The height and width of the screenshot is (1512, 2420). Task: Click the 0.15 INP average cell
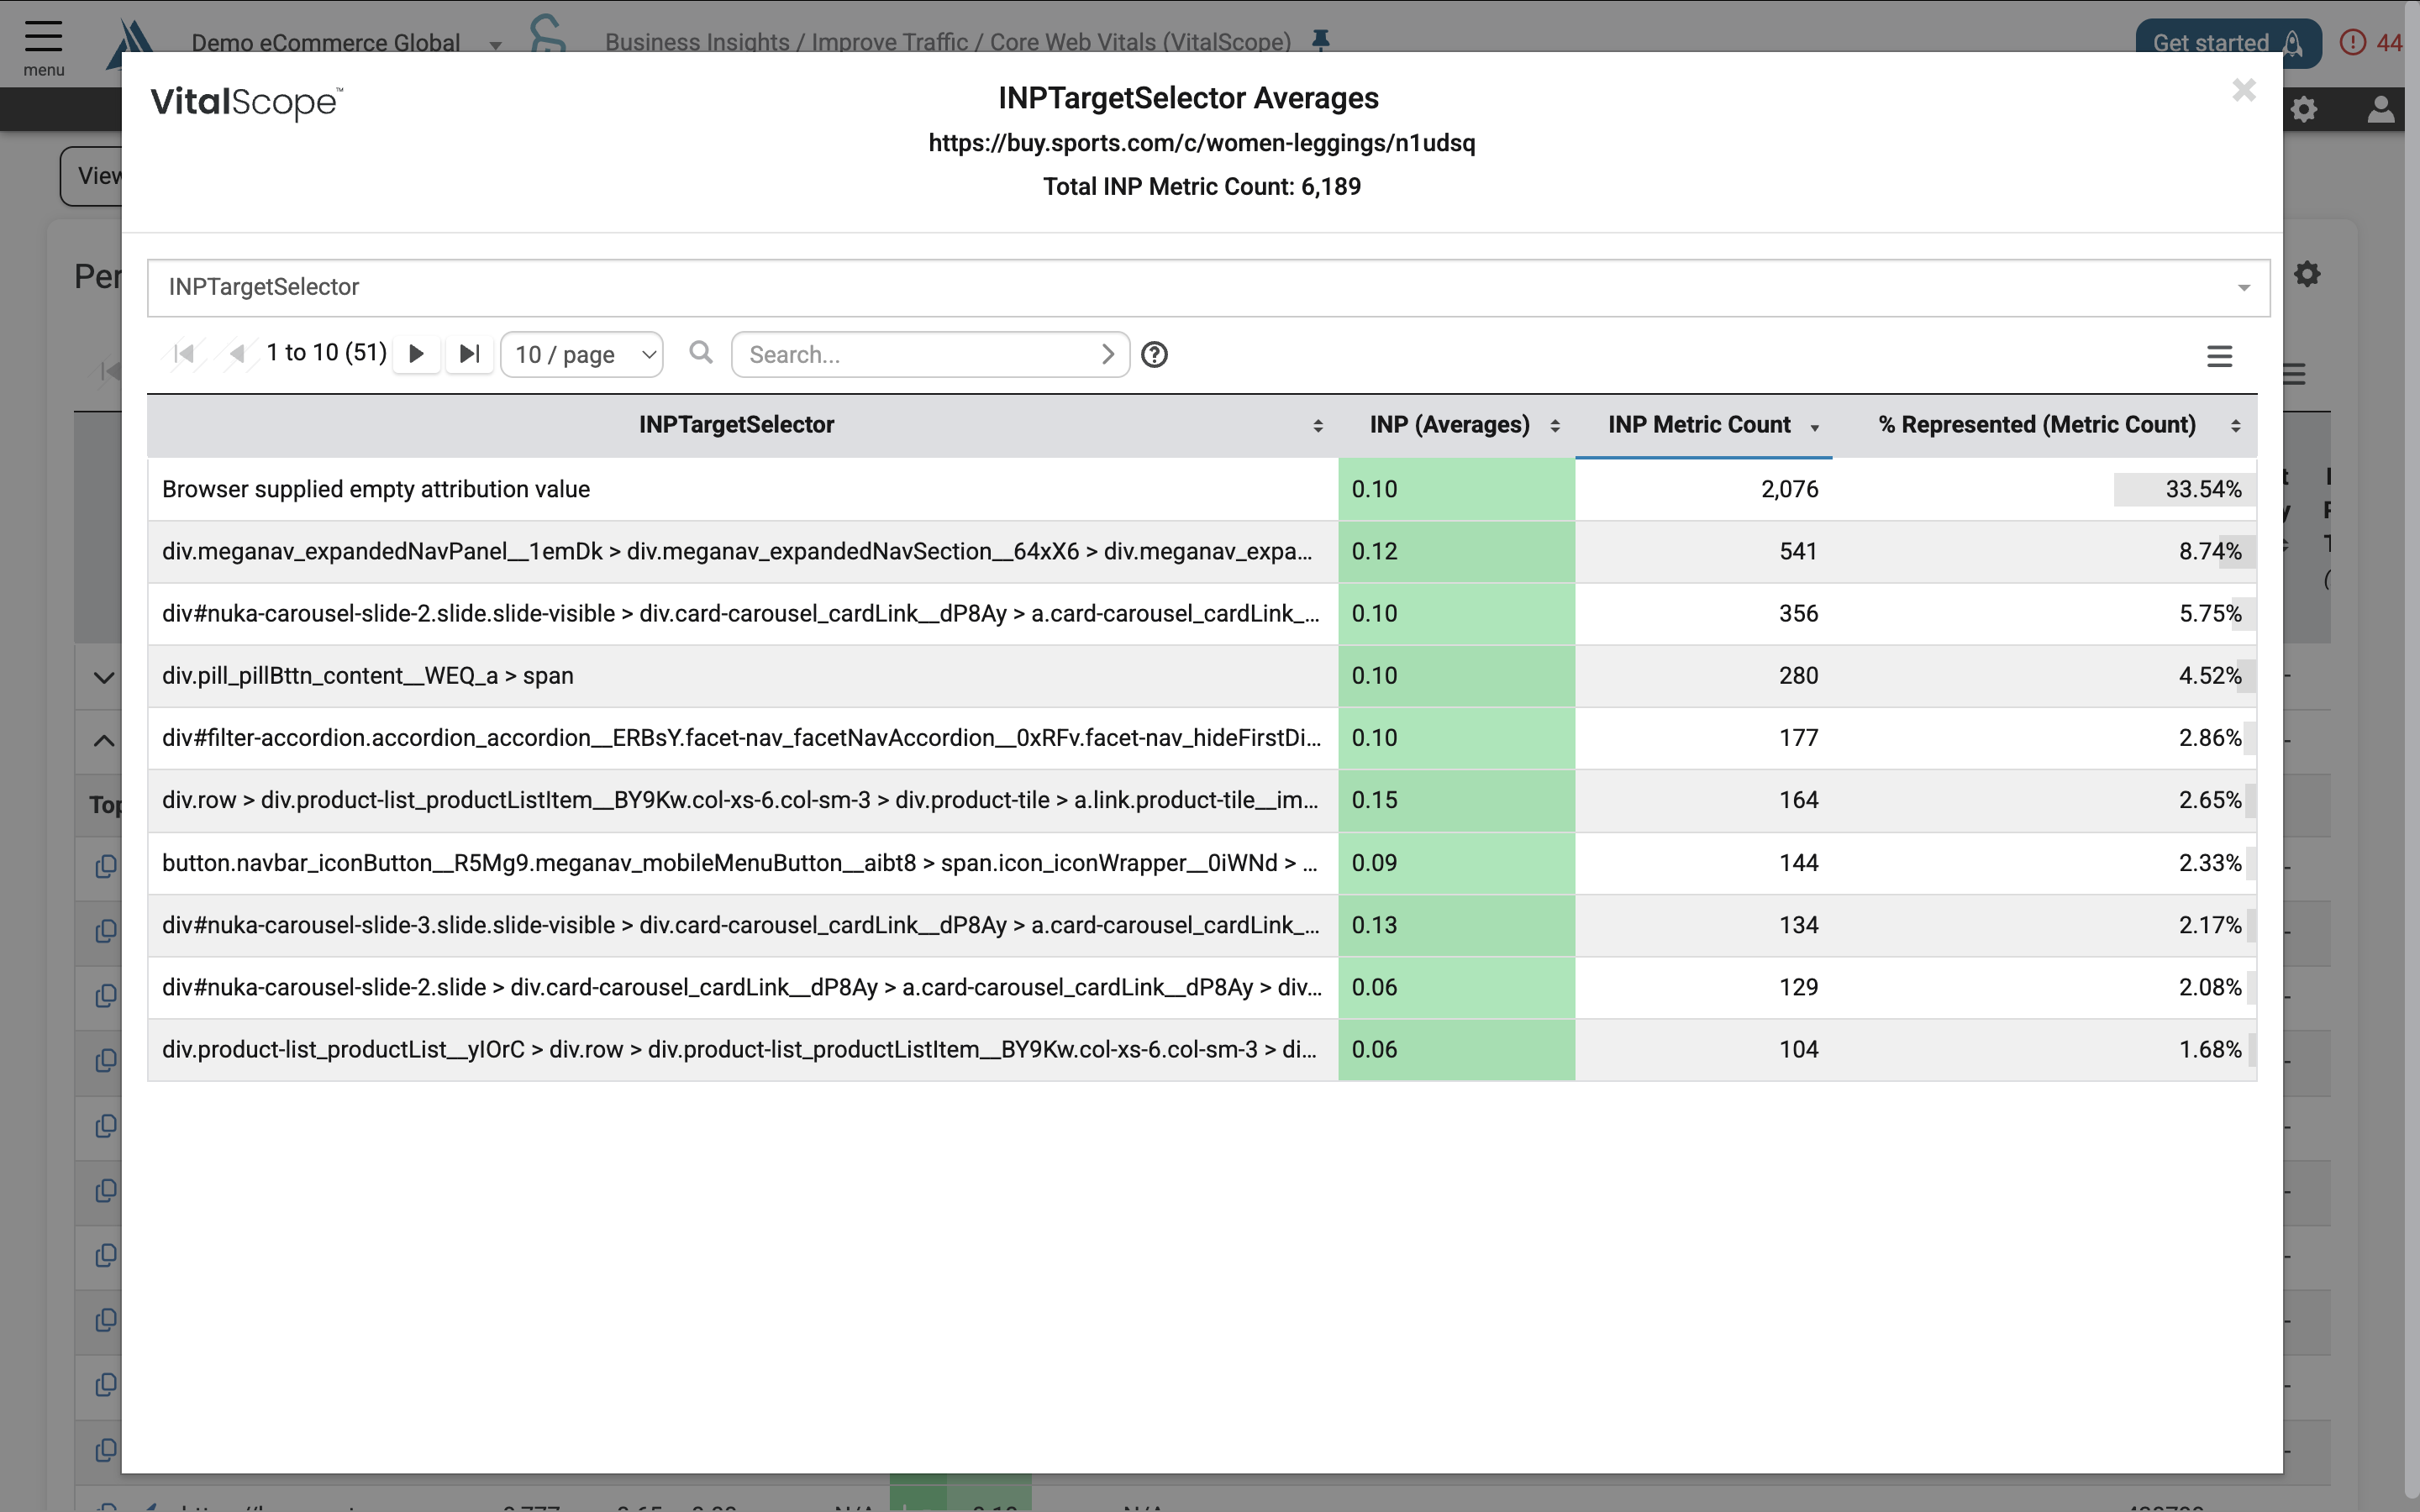tap(1456, 800)
